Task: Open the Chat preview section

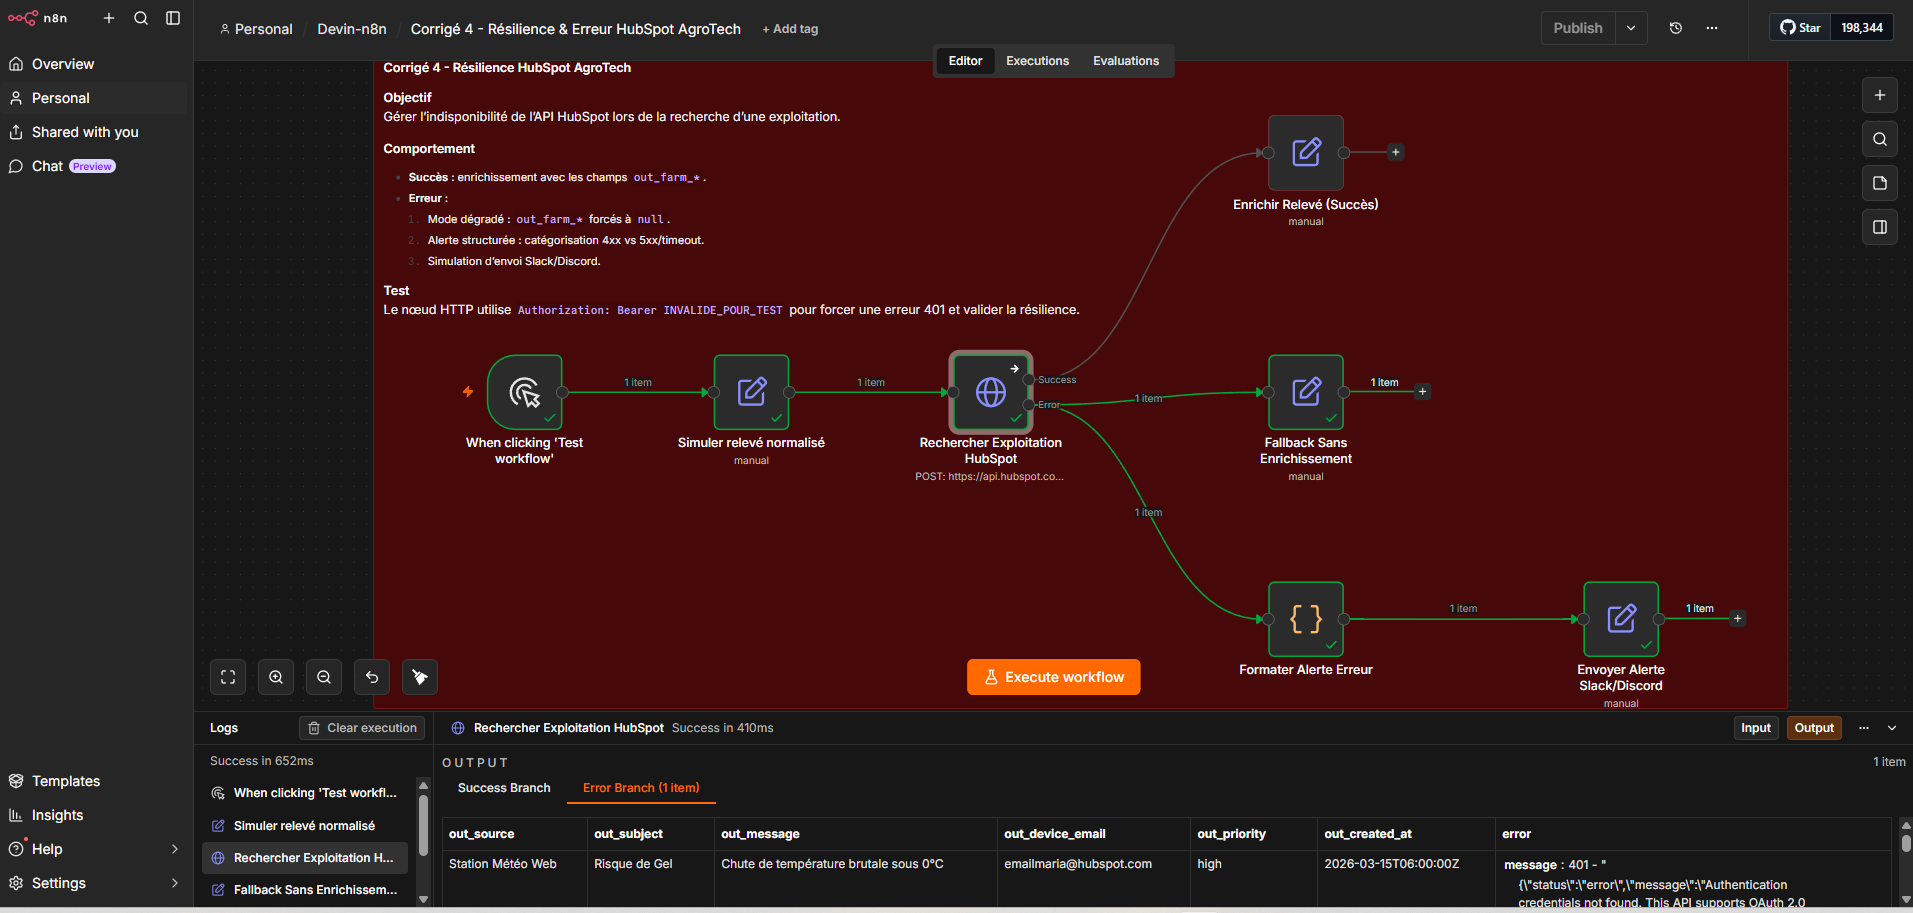Action: (x=96, y=166)
